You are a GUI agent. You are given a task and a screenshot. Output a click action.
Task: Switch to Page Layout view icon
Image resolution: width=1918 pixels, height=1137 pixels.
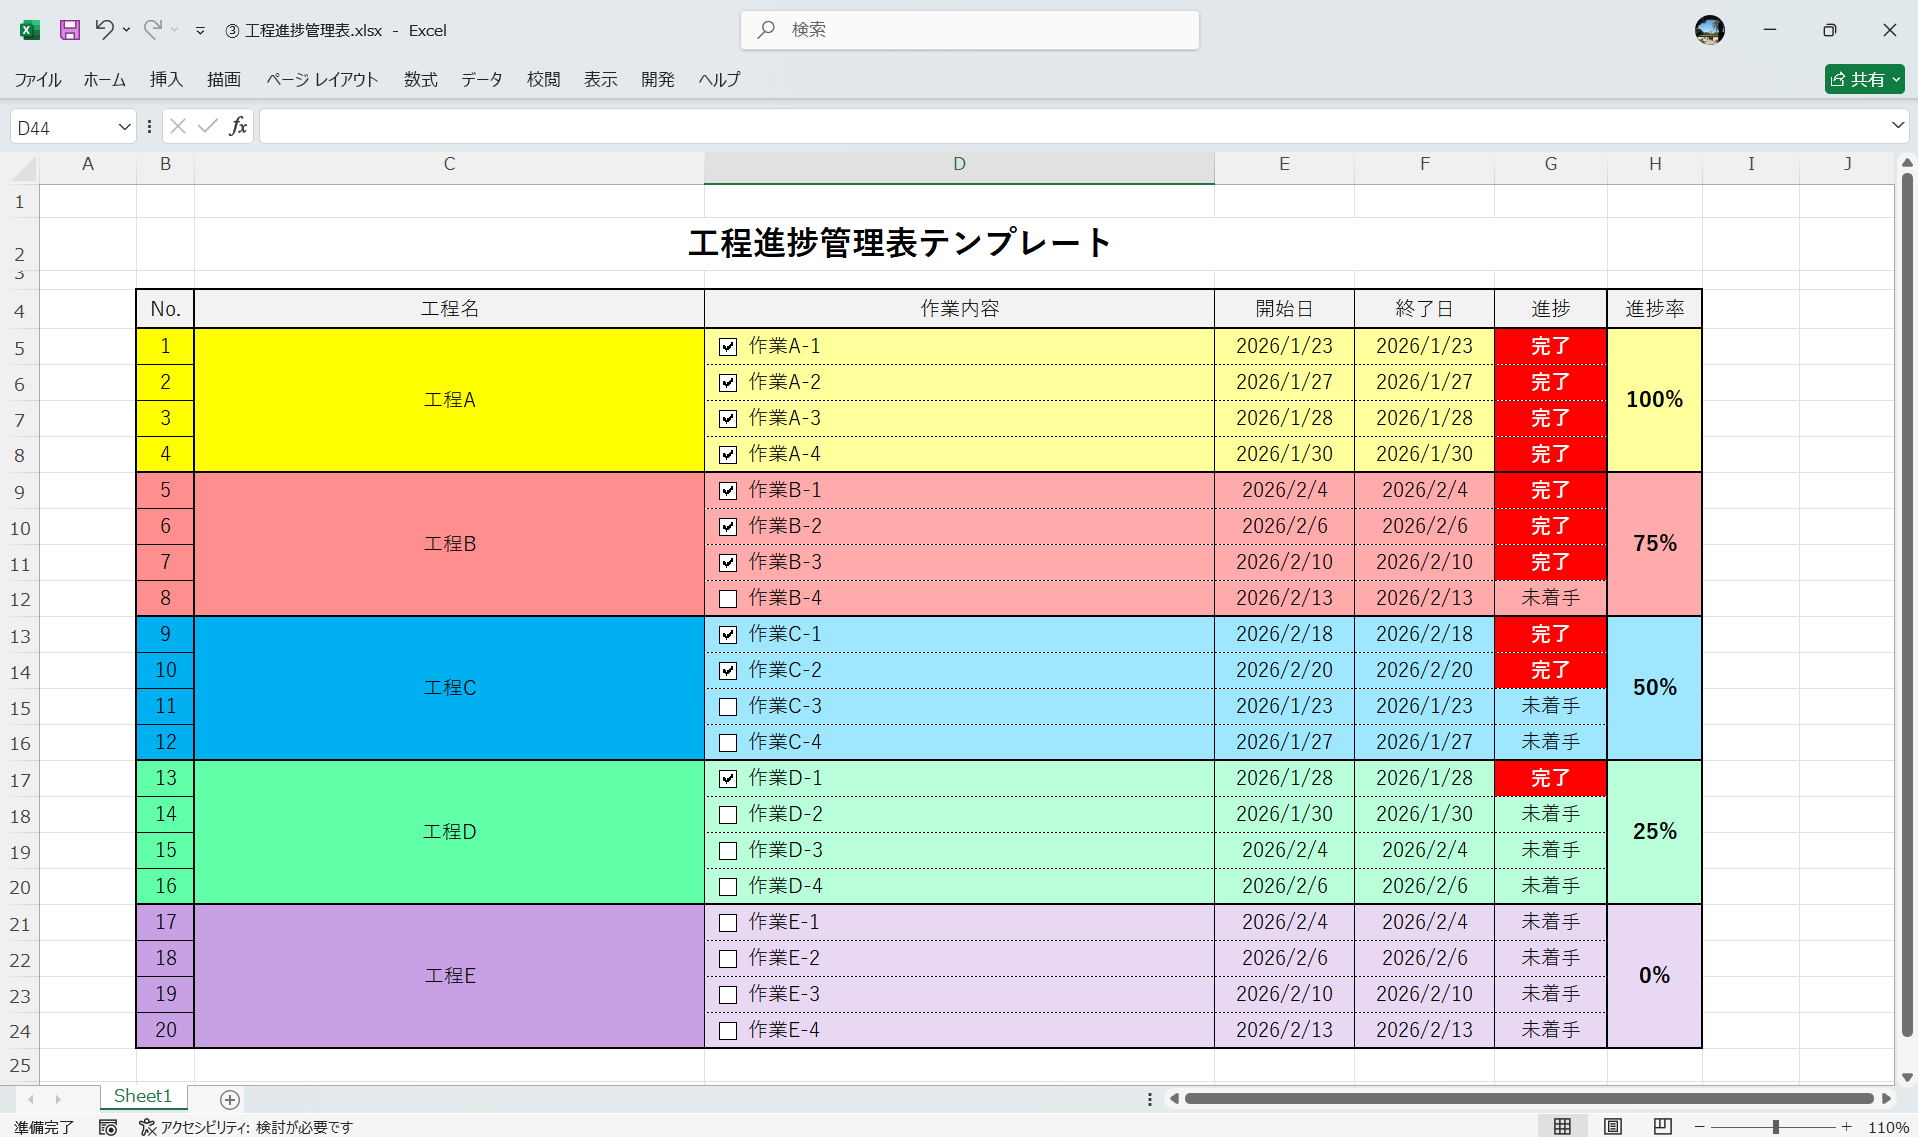(1612, 1125)
